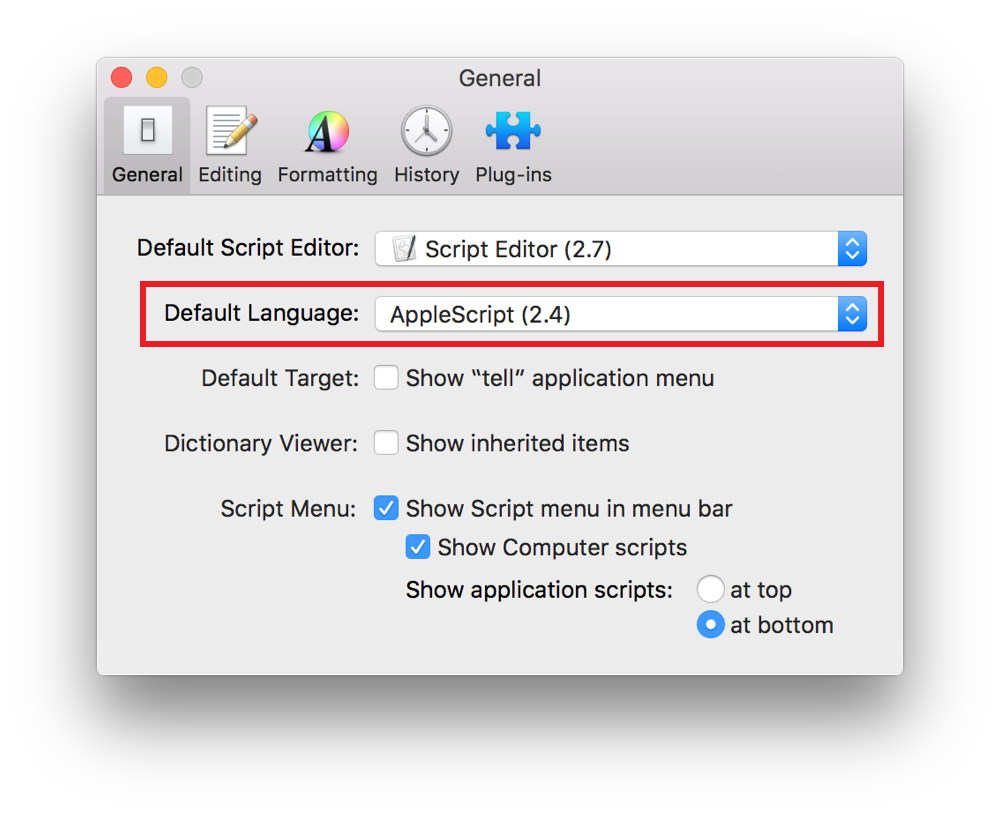The height and width of the screenshot is (818, 1000).
Task: Select the General preferences pane icon
Action: [146, 141]
